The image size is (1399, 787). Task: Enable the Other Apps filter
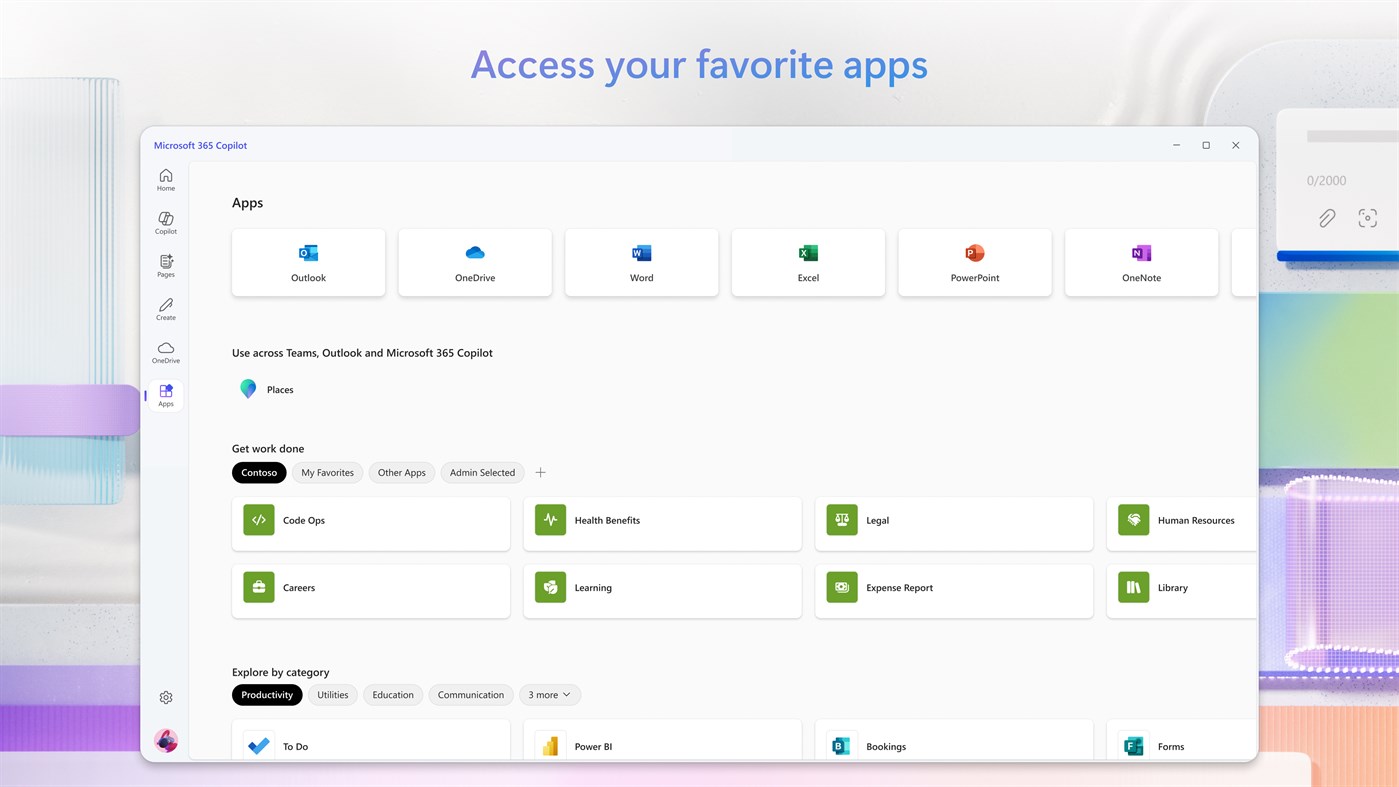(x=401, y=472)
